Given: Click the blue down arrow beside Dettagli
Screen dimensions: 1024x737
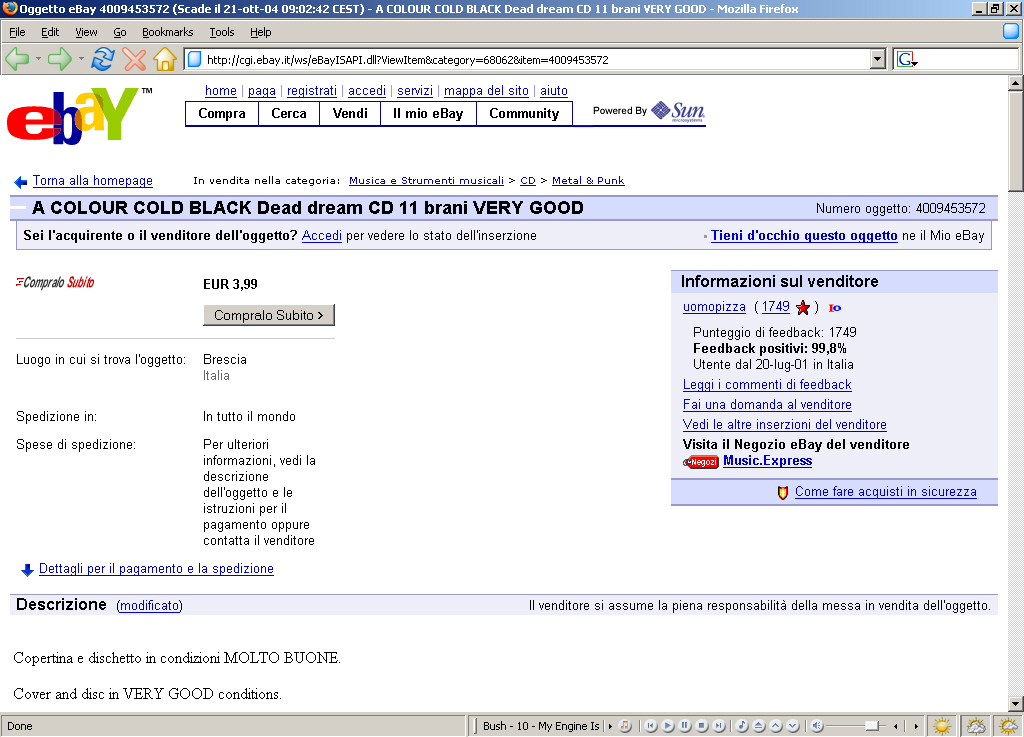Looking at the screenshot, I should tap(27, 570).
